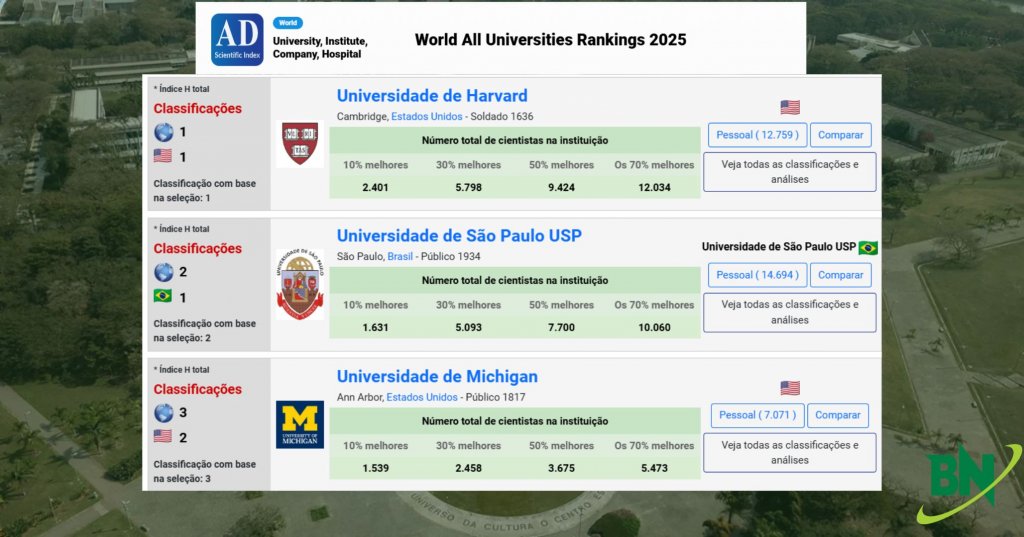Open Universidade de São Paulo USP link
This screenshot has height=537, width=1024.
pyautogui.click(x=459, y=236)
